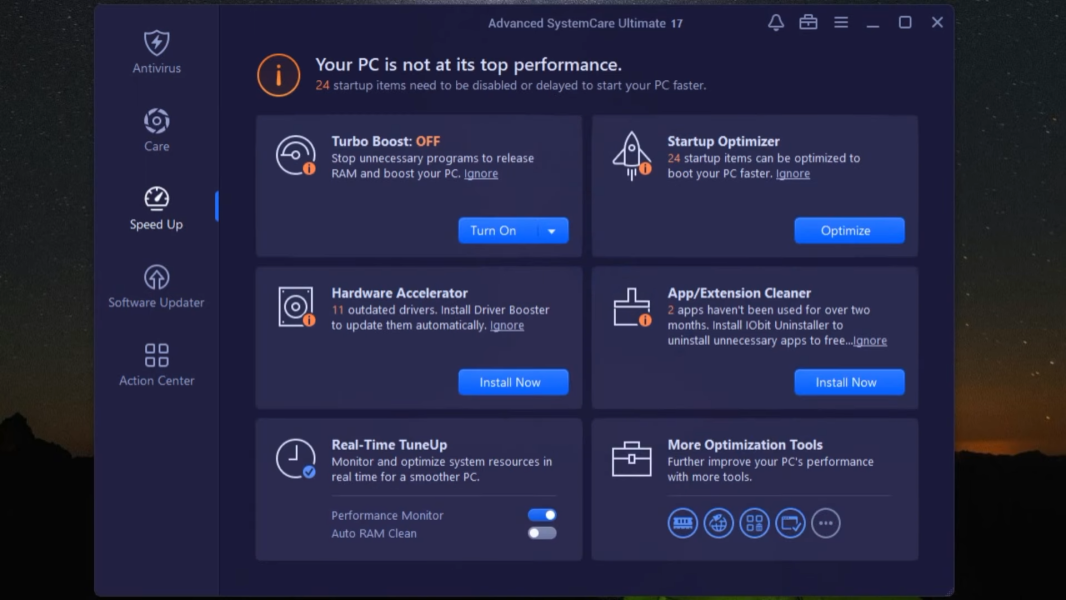Click the Turbo Boost gauge icon

296,155
